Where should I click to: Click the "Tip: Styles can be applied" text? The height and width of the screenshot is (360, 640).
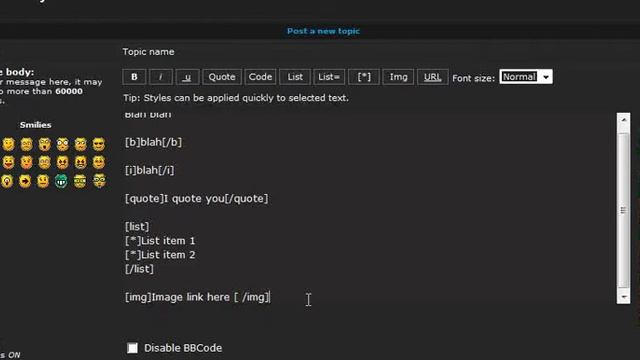coord(236,98)
